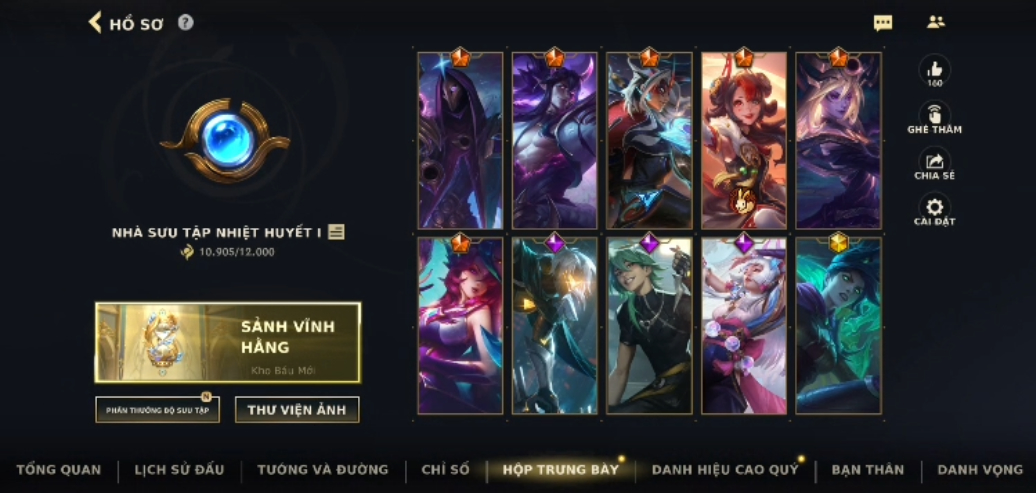The width and height of the screenshot is (1036, 493).
Task: Select the green-haired character skin card
Action: [x=649, y=326]
